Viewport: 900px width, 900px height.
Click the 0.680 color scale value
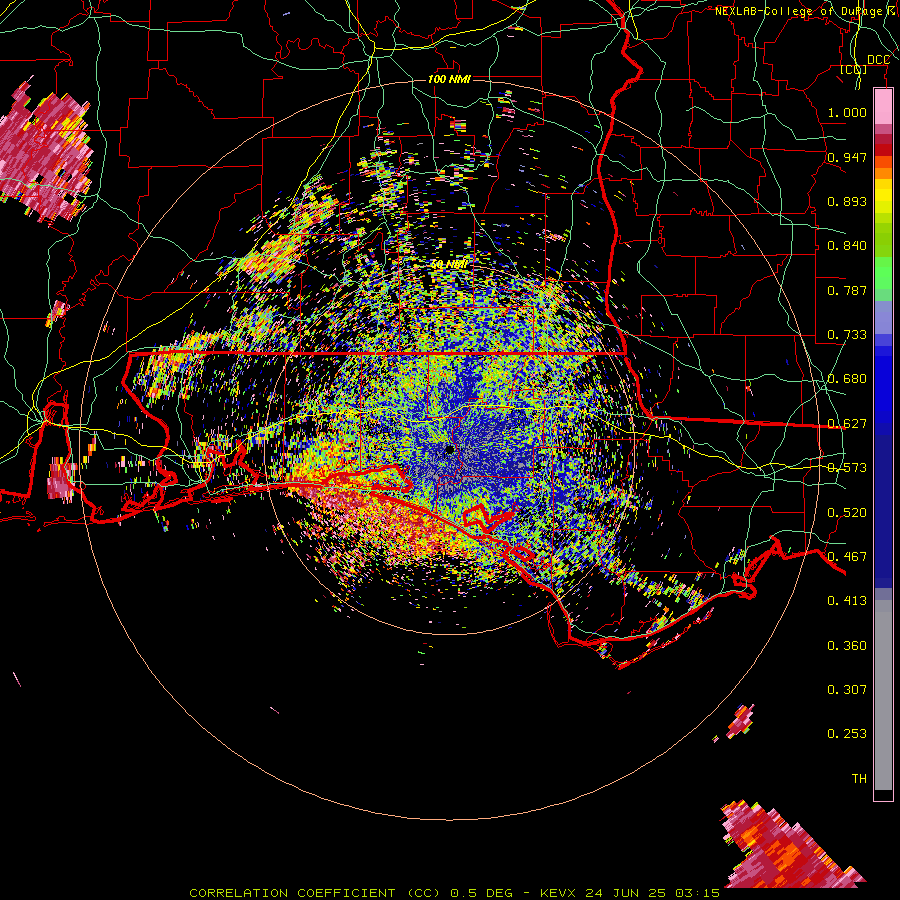click(847, 379)
